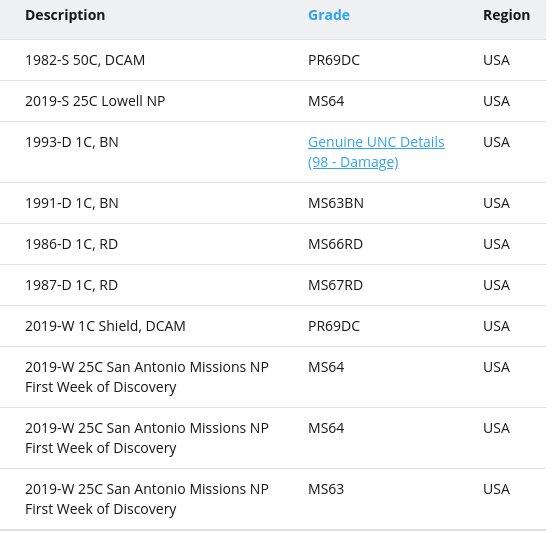
Task: Click the 1991-D 1C, BN description
Action: tap(72, 203)
